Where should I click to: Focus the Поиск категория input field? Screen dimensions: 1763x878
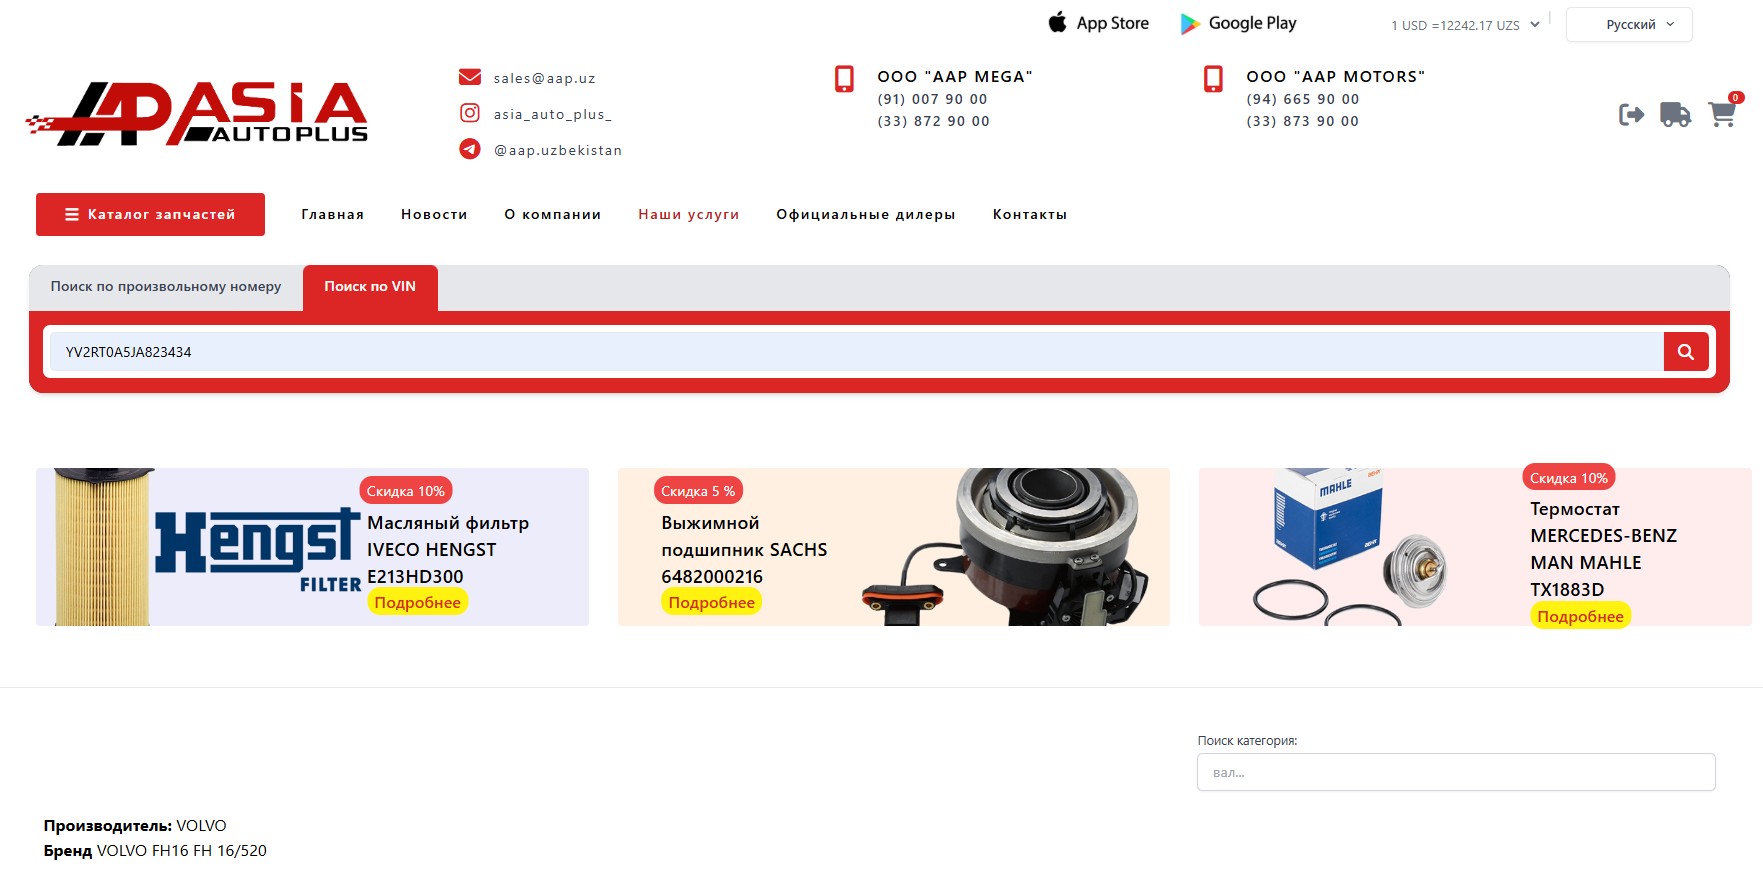1455,772
